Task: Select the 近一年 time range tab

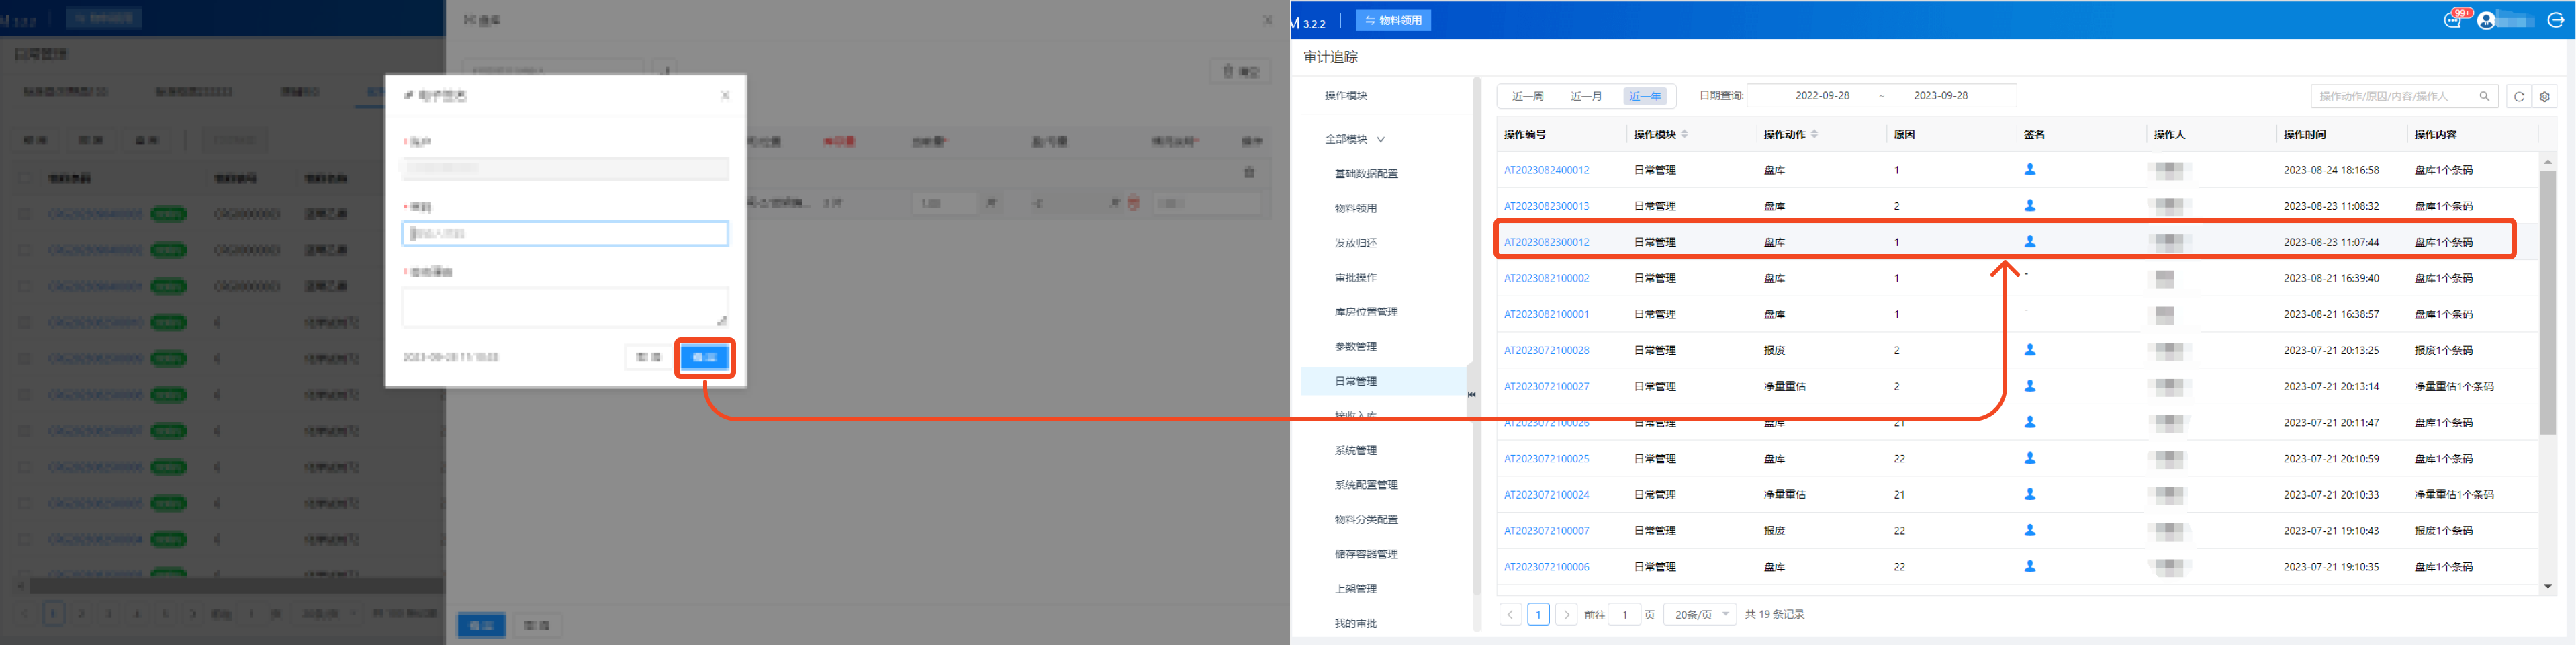Action: coord(1645,96)
